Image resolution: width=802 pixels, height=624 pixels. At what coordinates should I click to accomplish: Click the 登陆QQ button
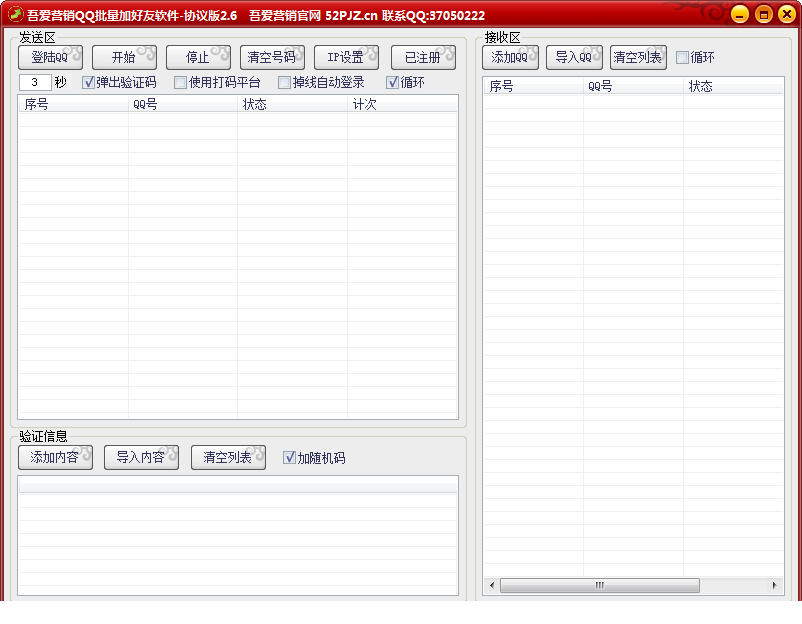point(51,57)
